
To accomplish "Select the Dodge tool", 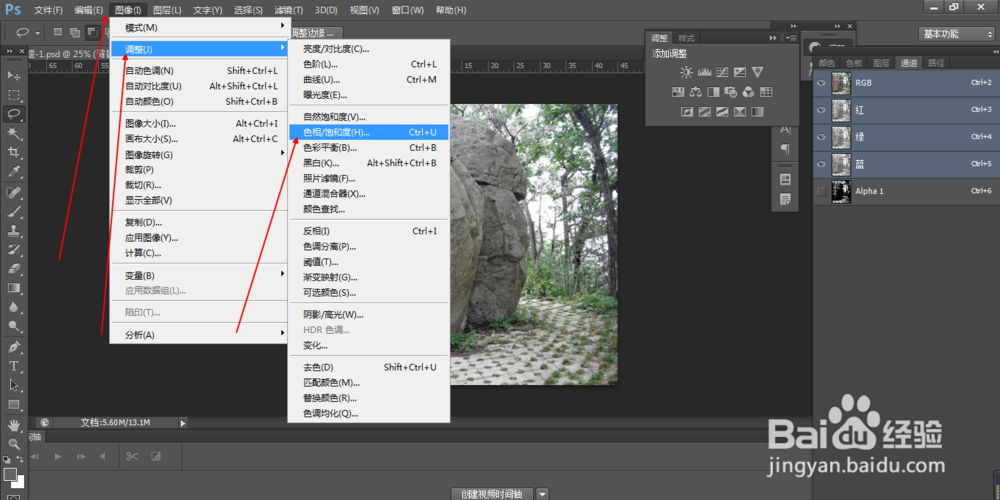I will coord(13,326).
